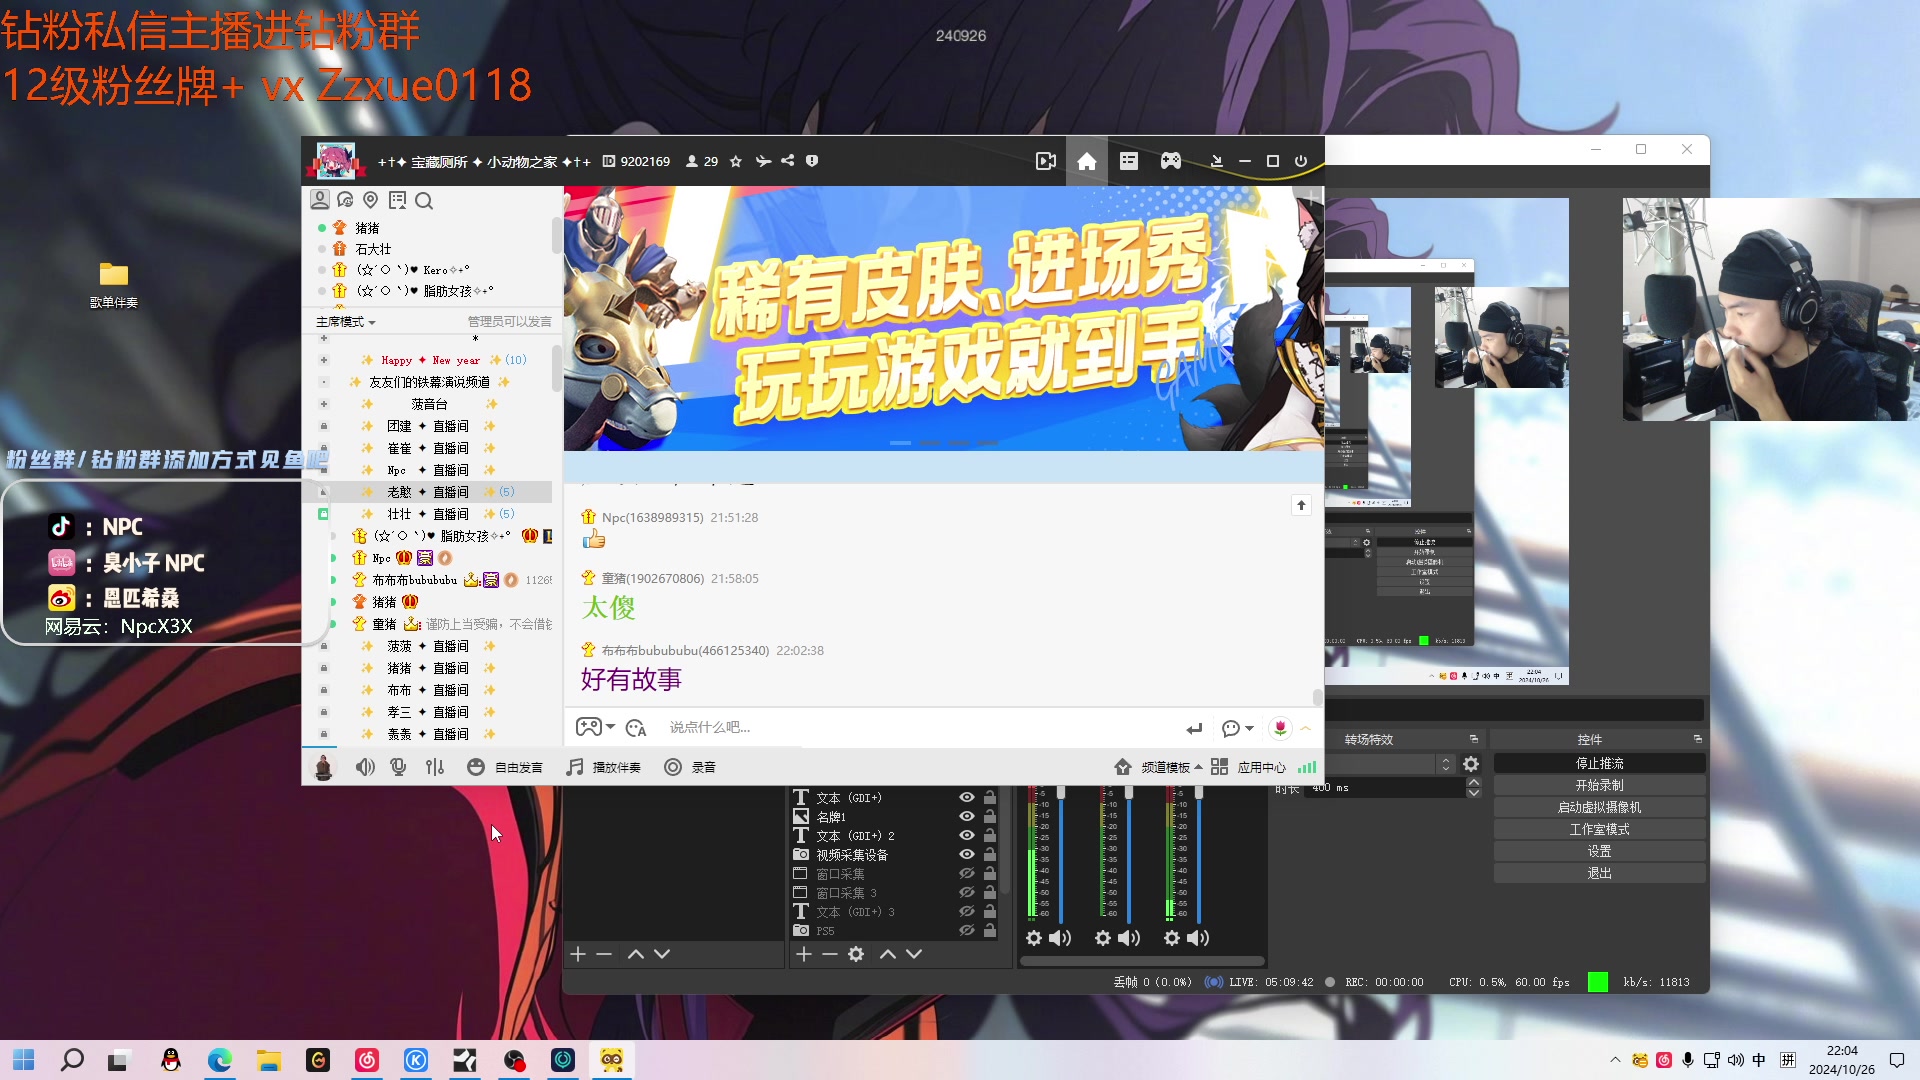Expand the gift panel chevron beside flower
This screenshot has height=1080, width=1920.
pyautogui.click(x=1306, y=728)
